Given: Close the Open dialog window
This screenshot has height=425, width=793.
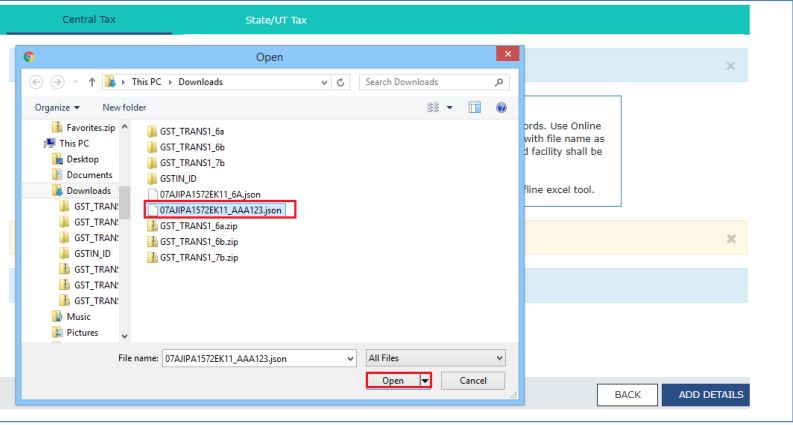Looking at the screenshot, I should tap(508, 54).
